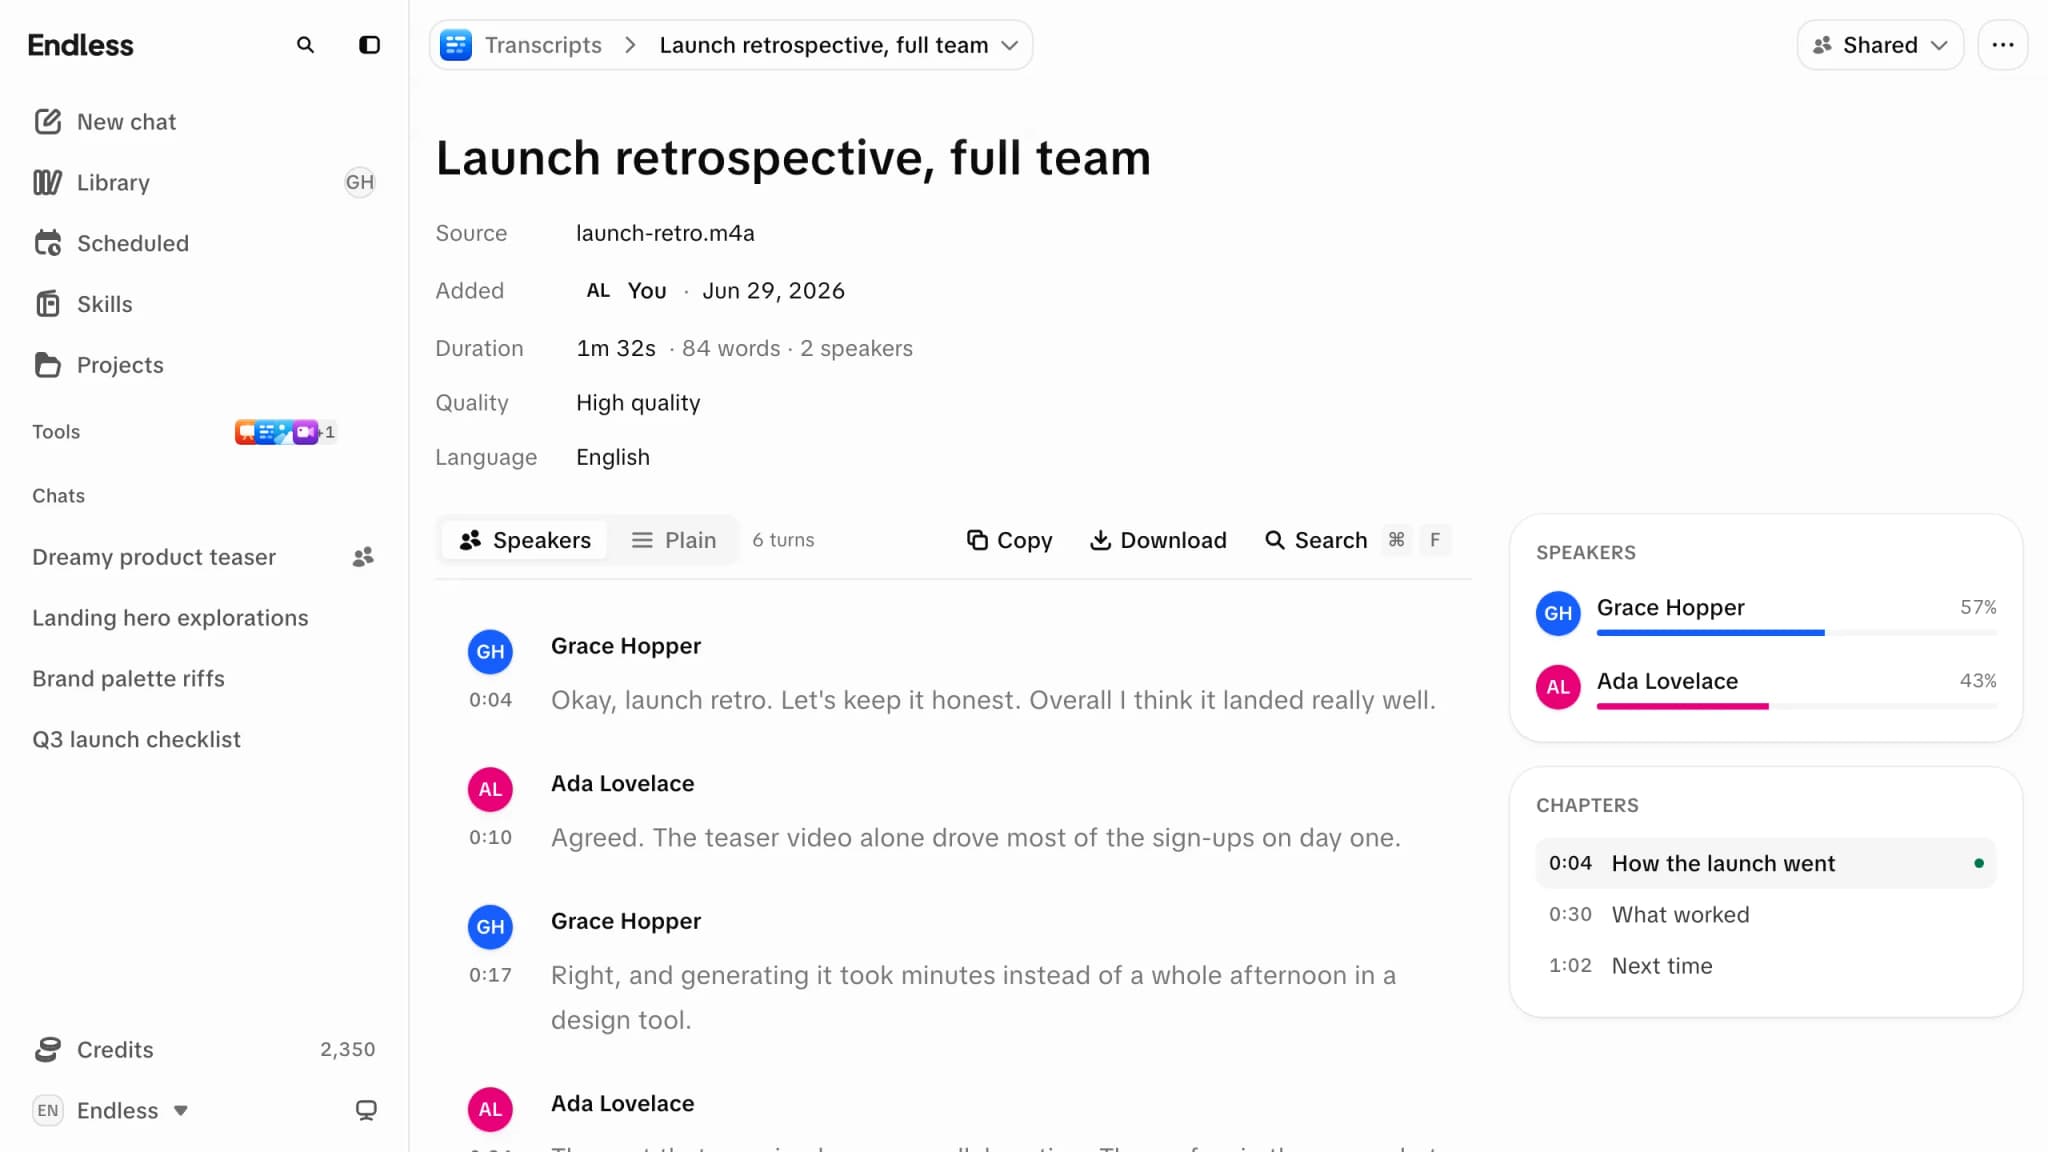
Task: Click the High quality value
Action: pos(638,404)
